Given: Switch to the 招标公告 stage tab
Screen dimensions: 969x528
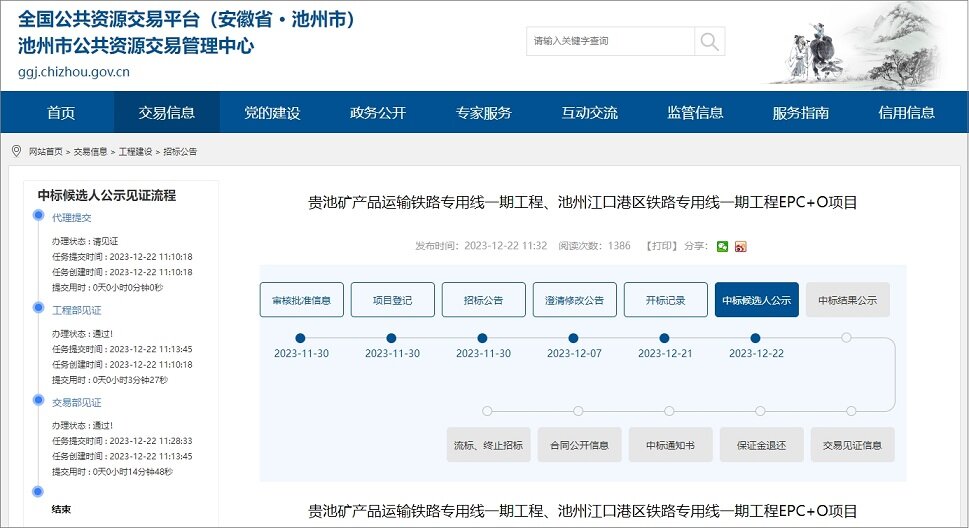Looking at the screenshot, I should [483, 300].
